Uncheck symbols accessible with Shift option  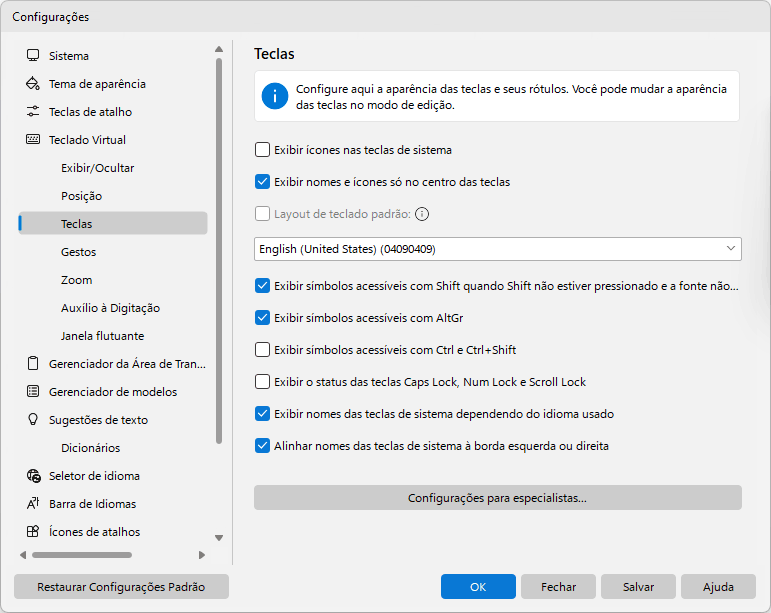(x=263, y=286)
